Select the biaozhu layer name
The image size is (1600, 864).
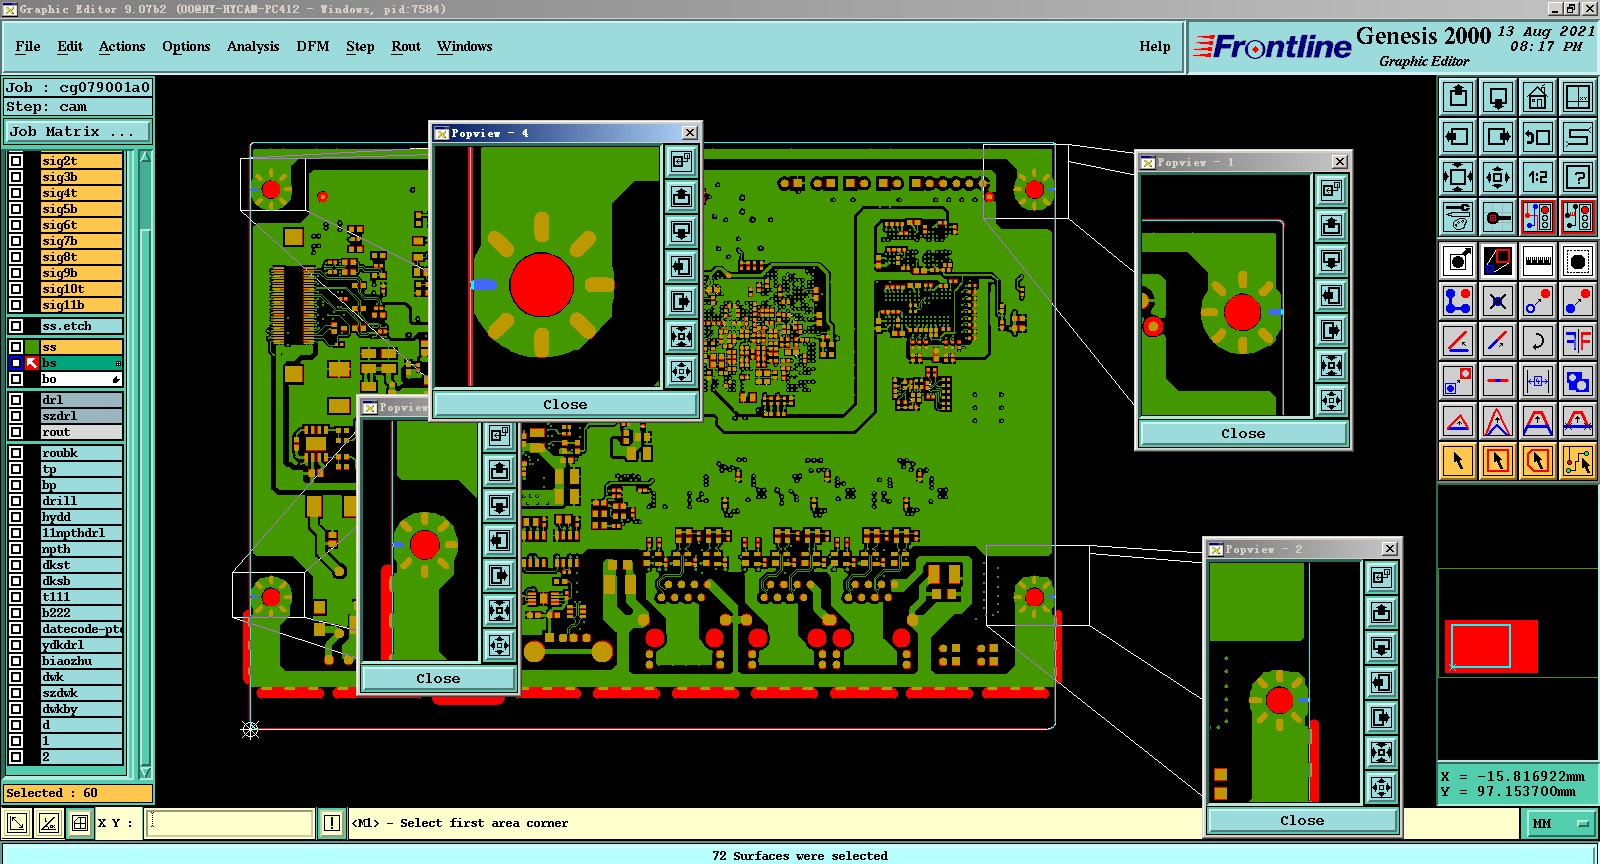click(81, 661)
